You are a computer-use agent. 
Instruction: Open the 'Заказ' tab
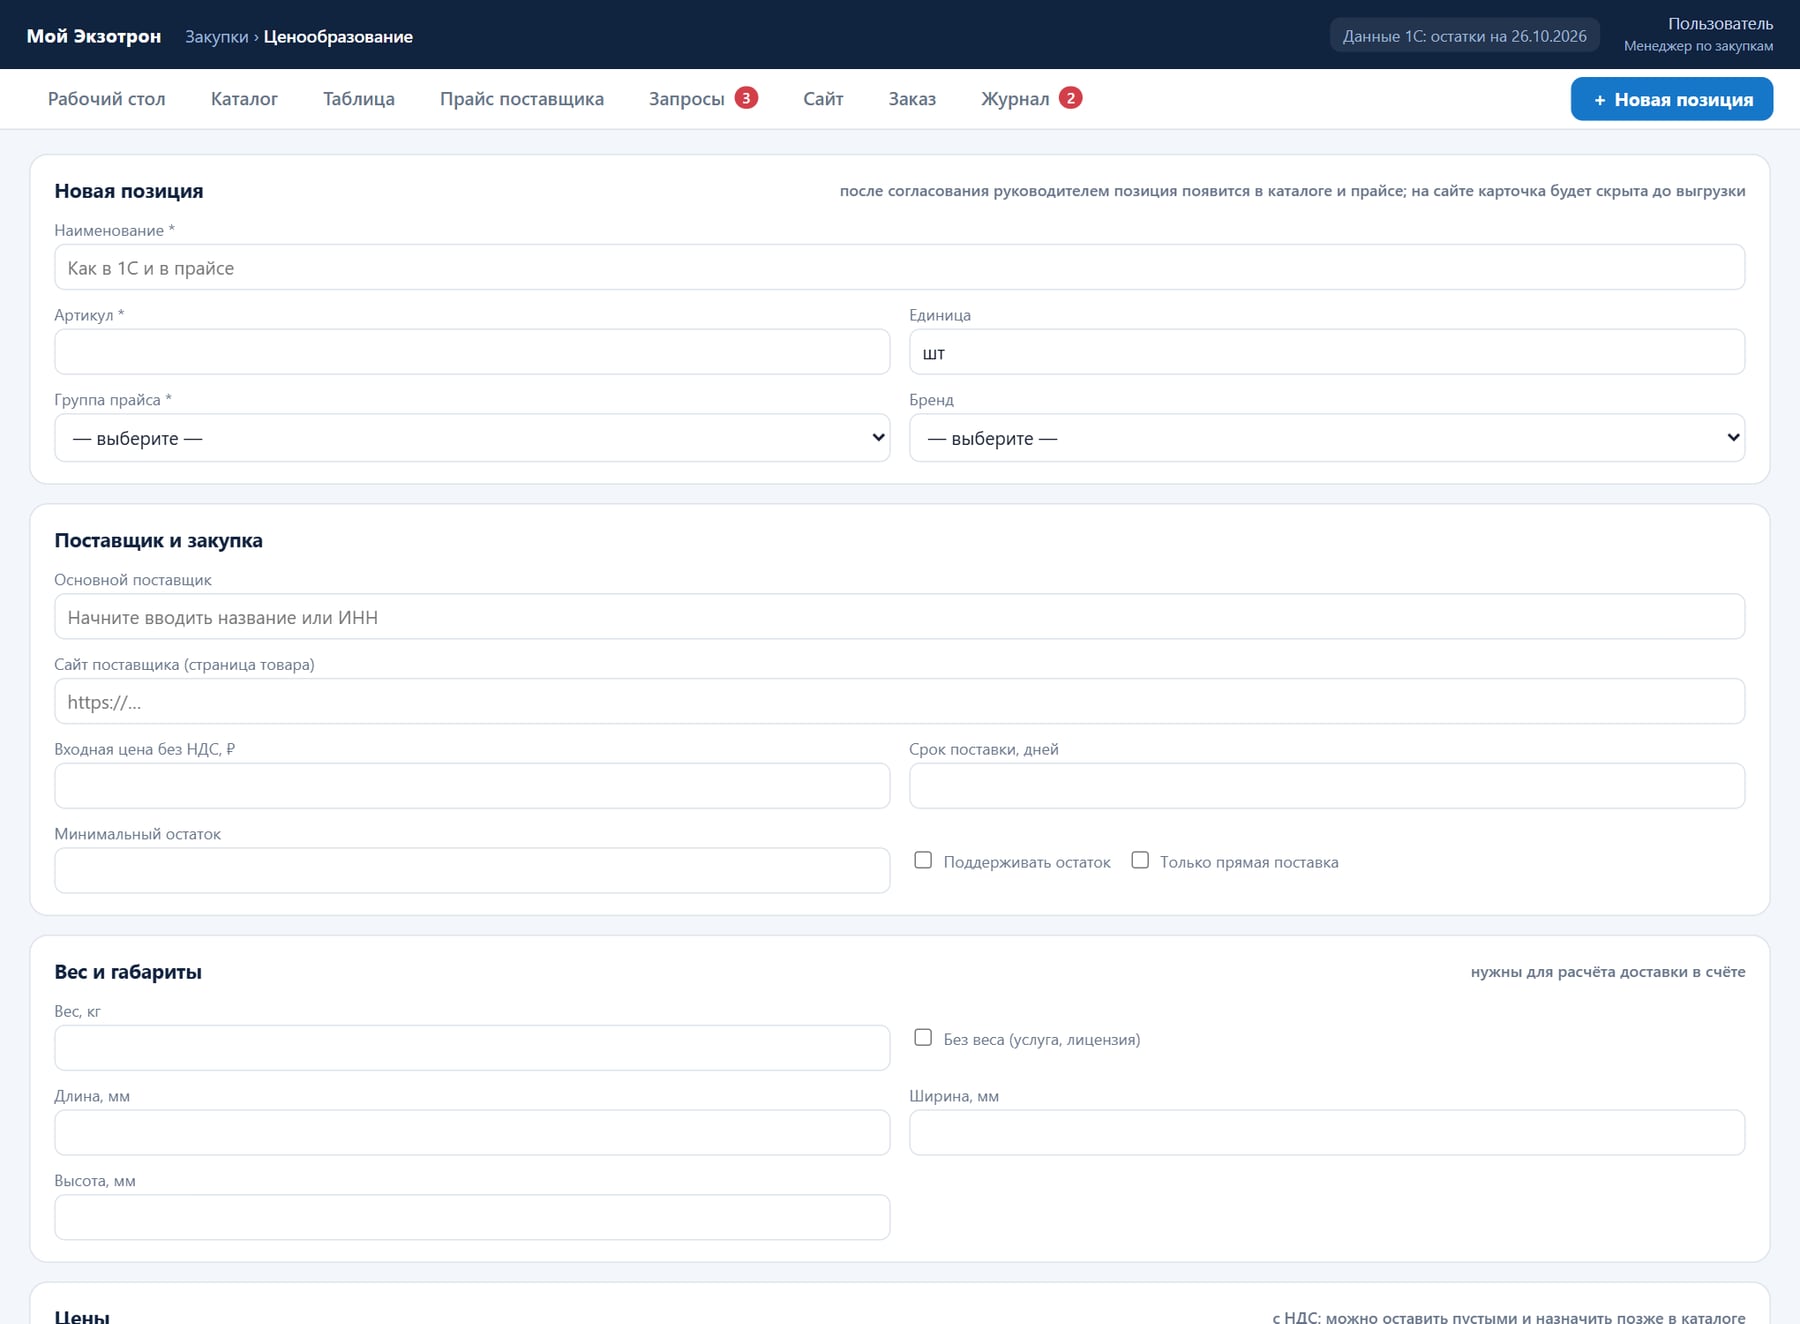912,99
